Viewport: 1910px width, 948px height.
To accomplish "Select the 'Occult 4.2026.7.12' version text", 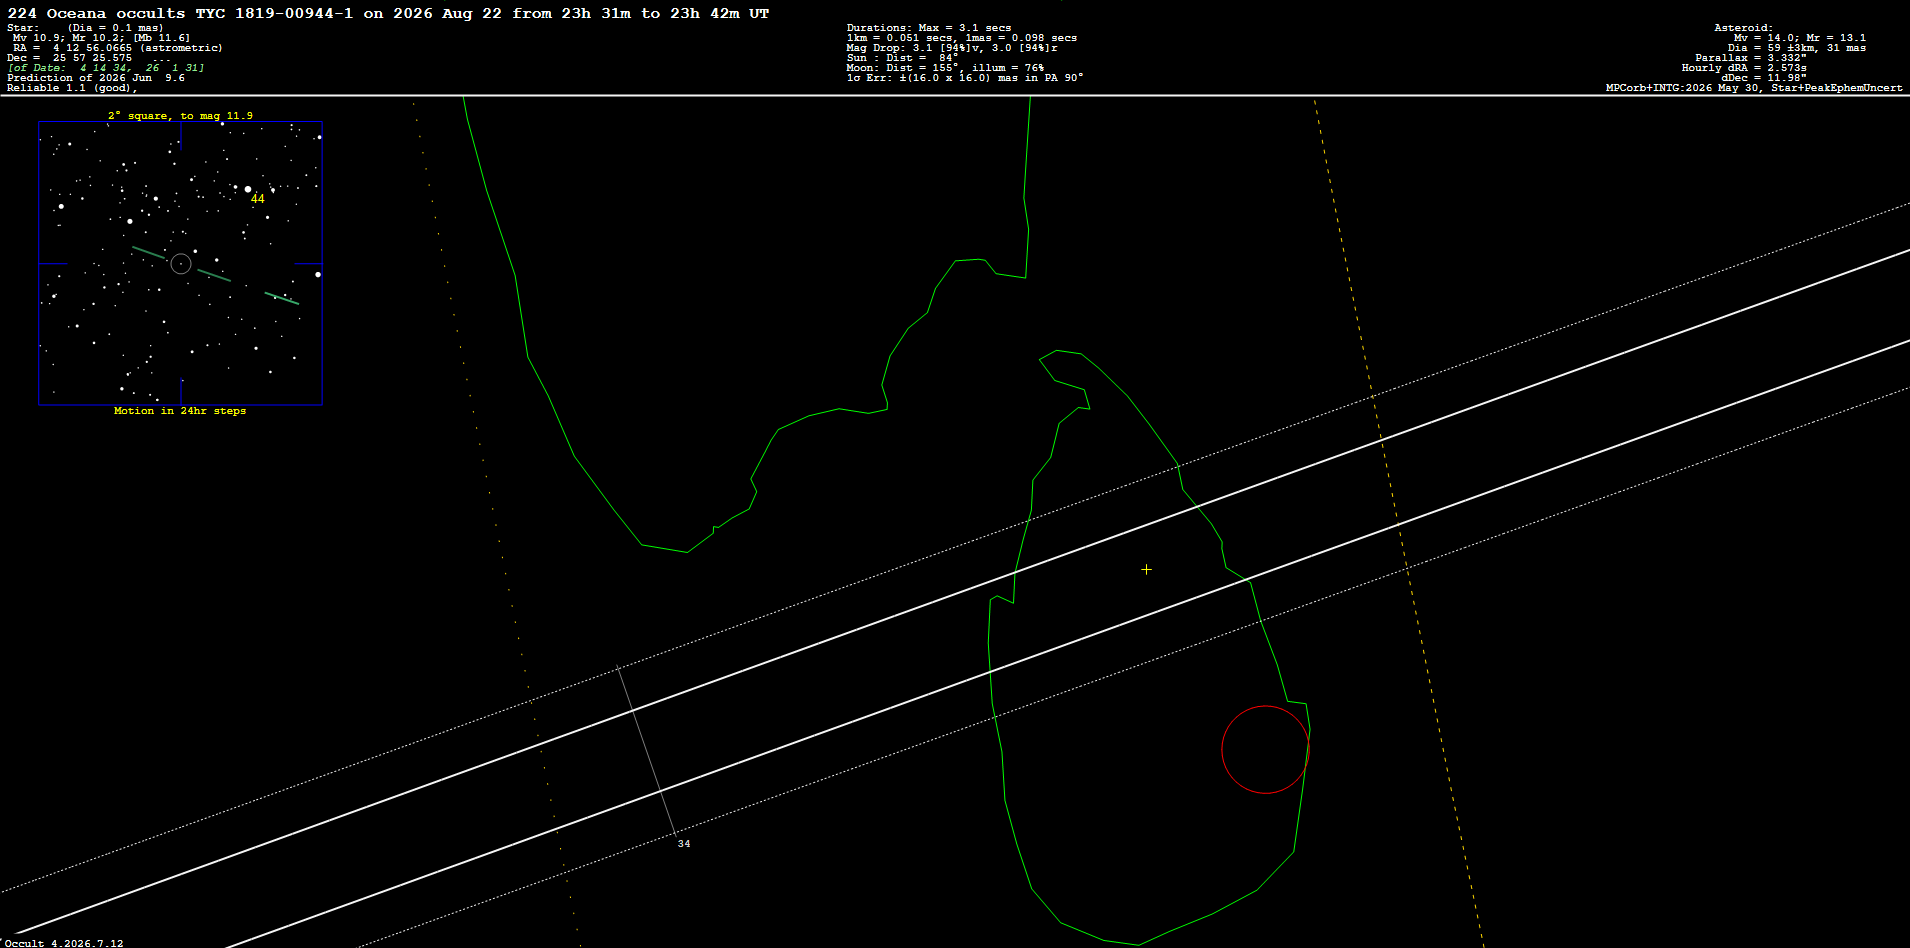I will pos(64,943).
